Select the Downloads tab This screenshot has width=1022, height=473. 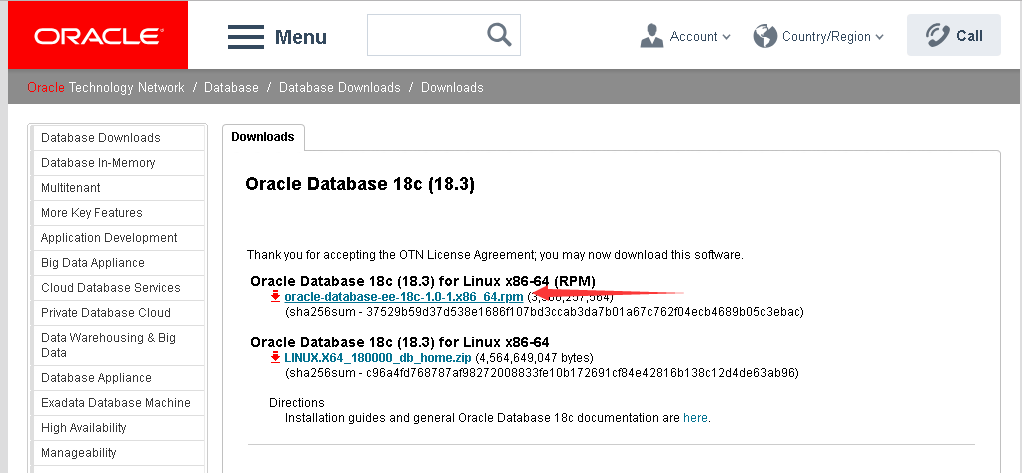pyautogui.click(x=263, y=137)
